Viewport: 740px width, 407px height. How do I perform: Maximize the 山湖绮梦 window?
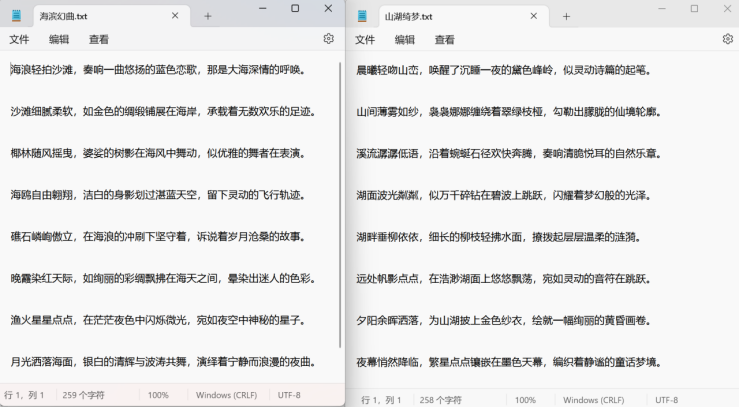694,8
